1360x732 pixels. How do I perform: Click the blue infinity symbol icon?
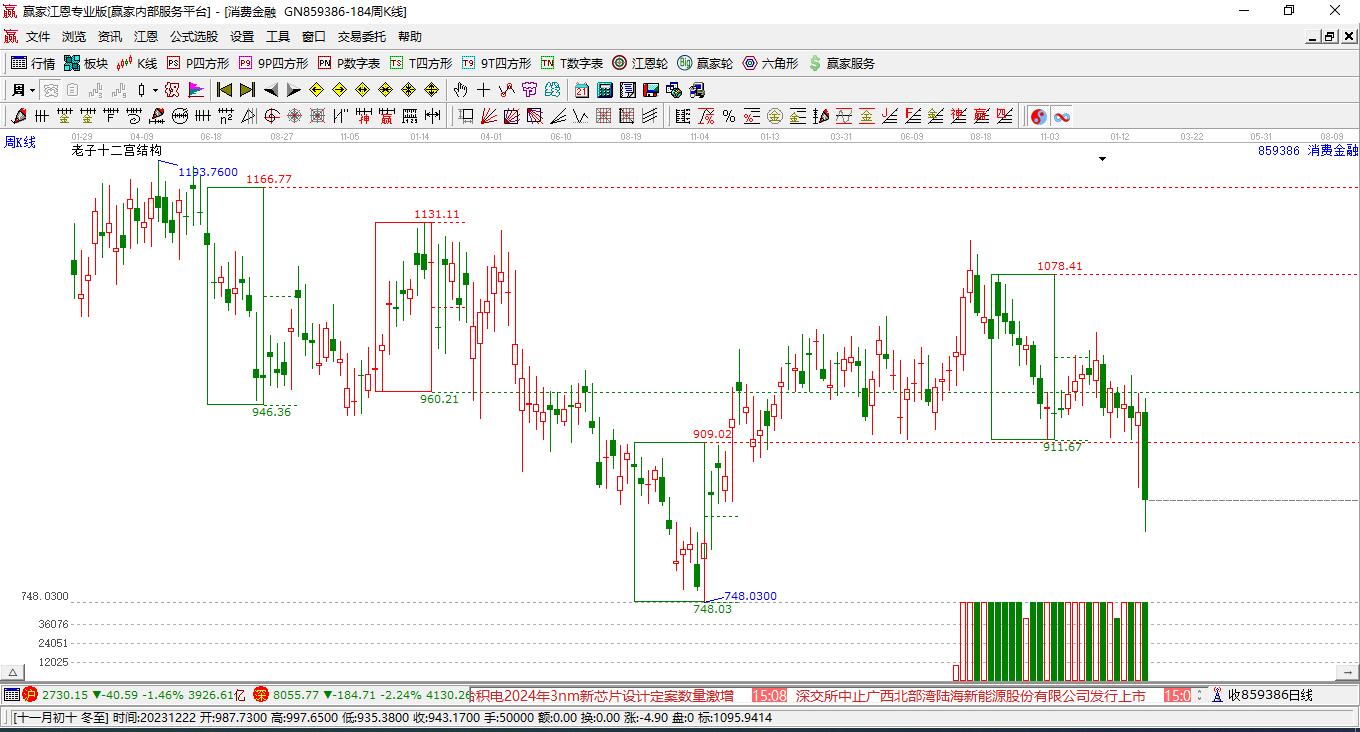pos(1062,116)
